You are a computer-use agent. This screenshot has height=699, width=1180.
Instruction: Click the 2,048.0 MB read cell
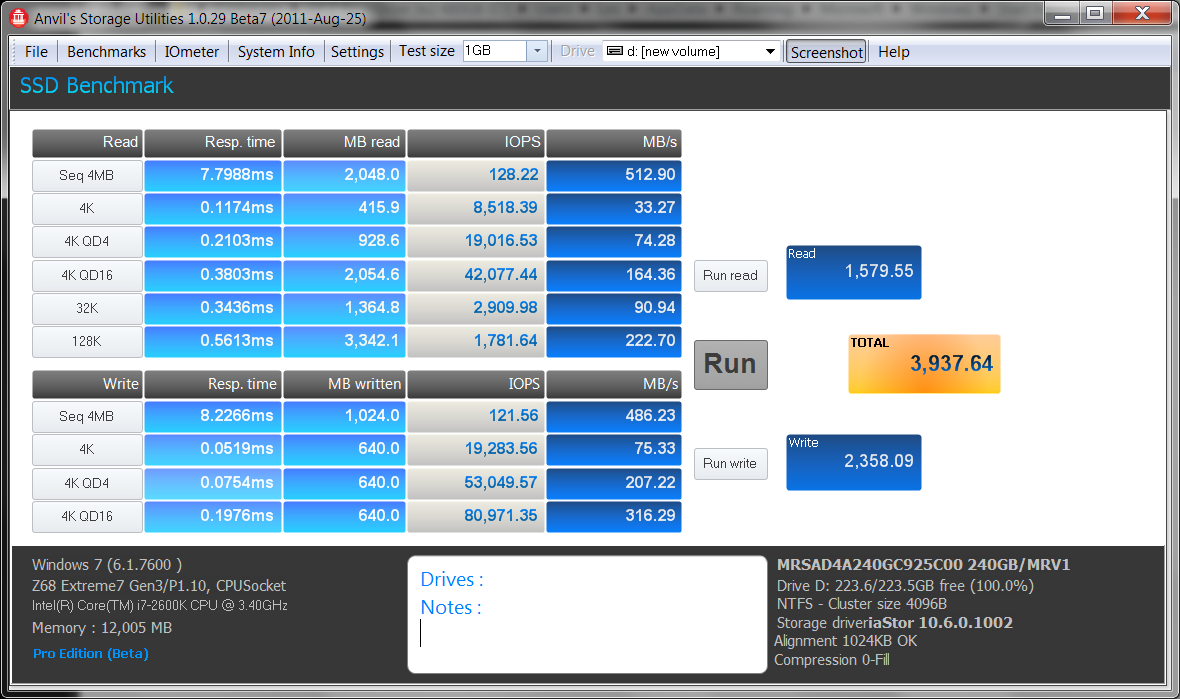[345, 175]
